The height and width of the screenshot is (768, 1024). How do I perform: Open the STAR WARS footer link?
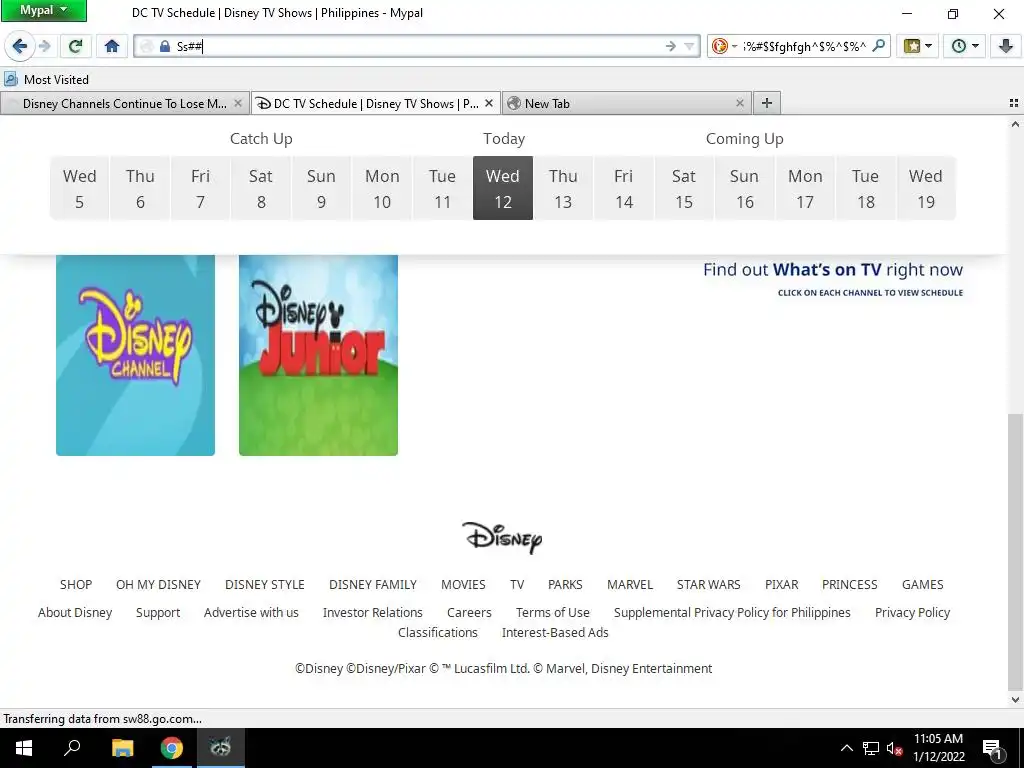coord(709,584)
